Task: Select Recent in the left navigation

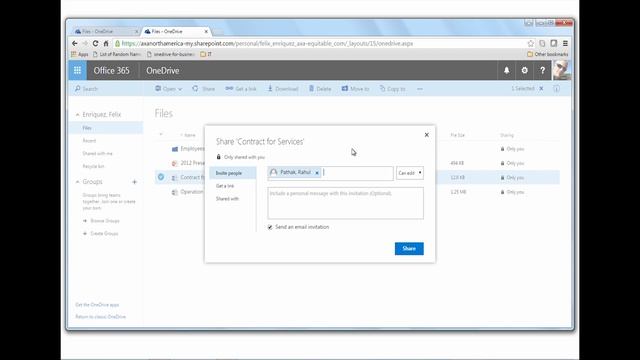Action: pyautogui.click(x=89, y=140)
